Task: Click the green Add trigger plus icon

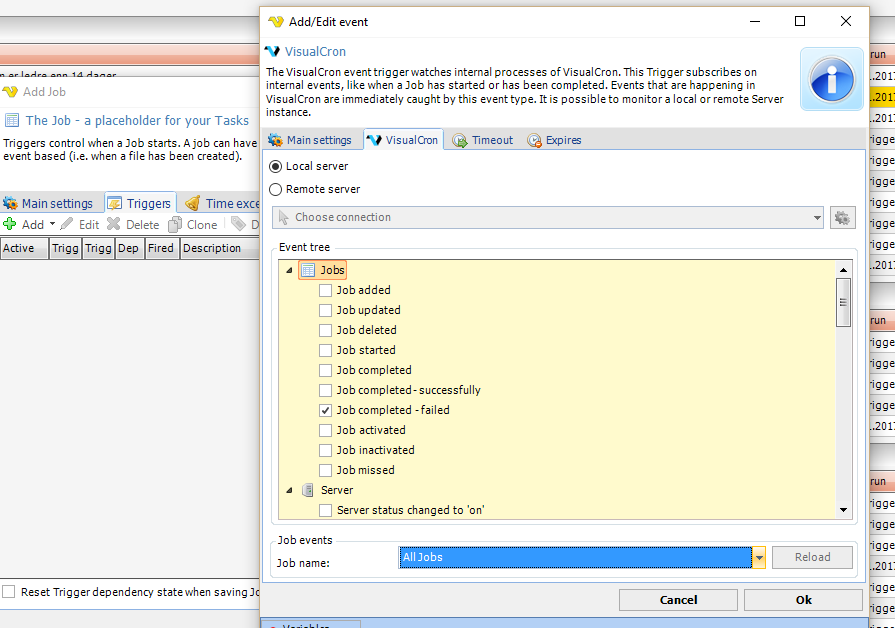Action: tap(10, 225)
